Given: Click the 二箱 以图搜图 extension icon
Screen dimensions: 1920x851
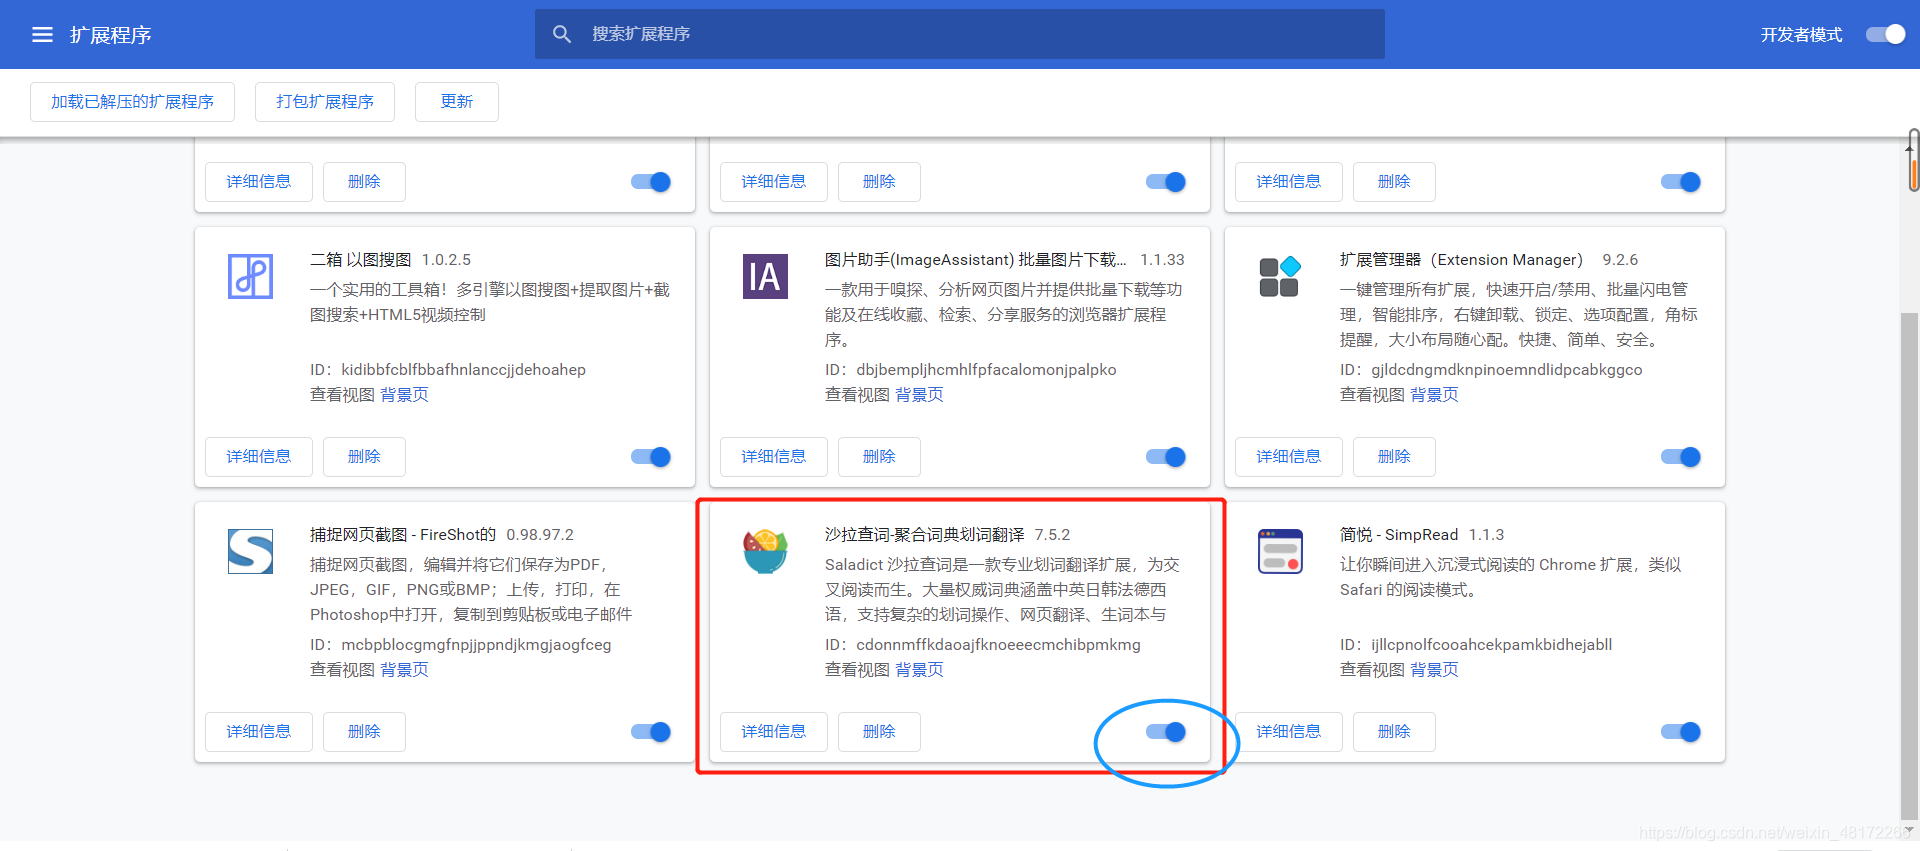Looking at the screenshot, I should coord(250,276).
